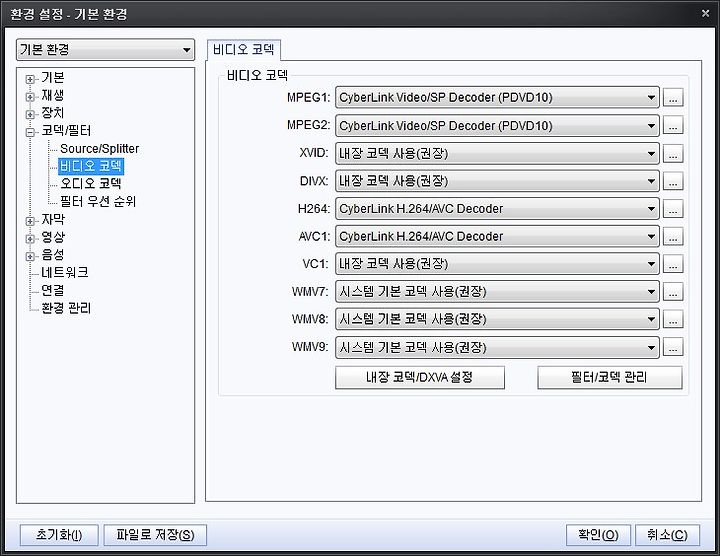The width and height of the screenshot is (720, 556).
Task: Click the '...' button next to WMV7
Action: [x=673, y=292]
